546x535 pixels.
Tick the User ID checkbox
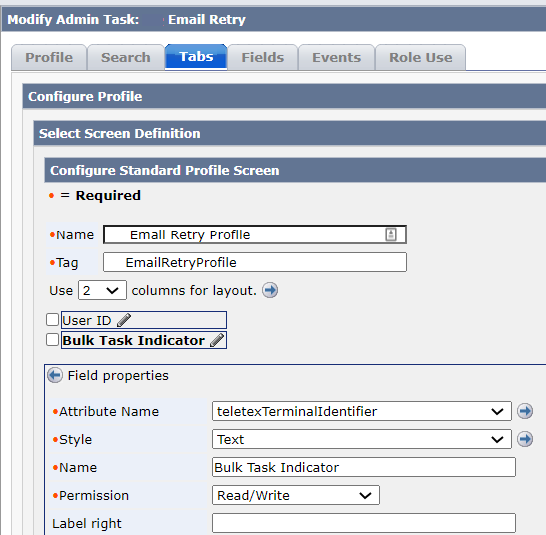click(x=52, y=319)
